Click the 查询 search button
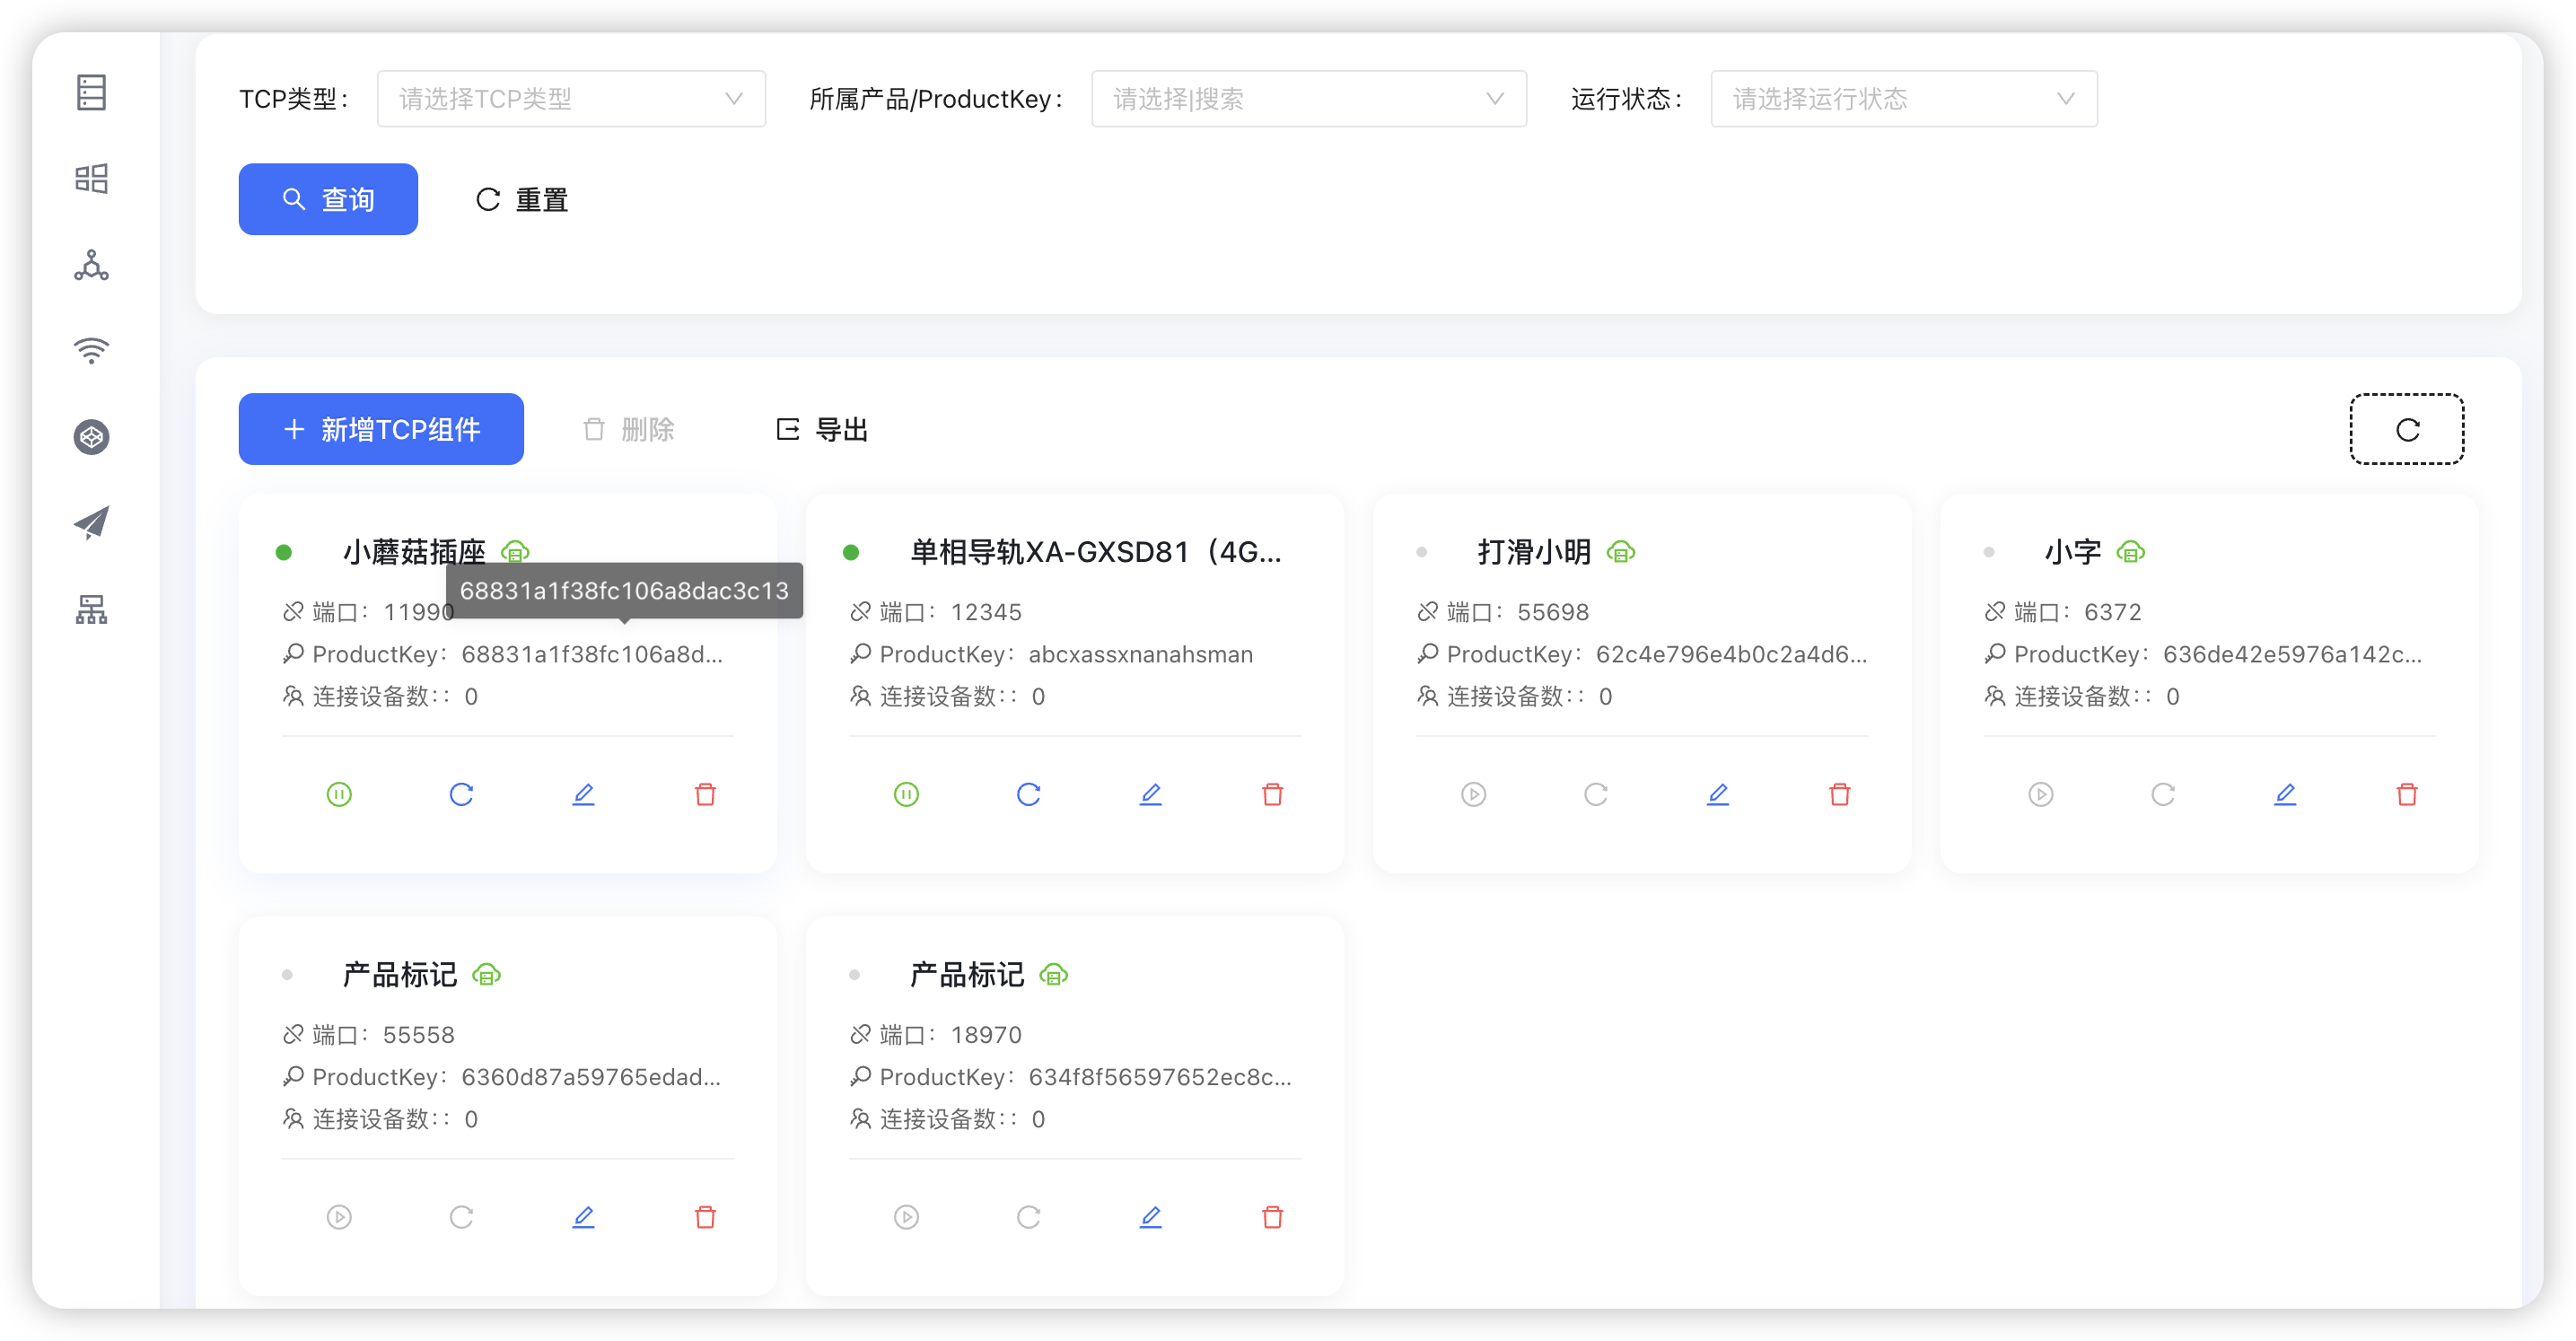2576x1341 pixels. 328,198
